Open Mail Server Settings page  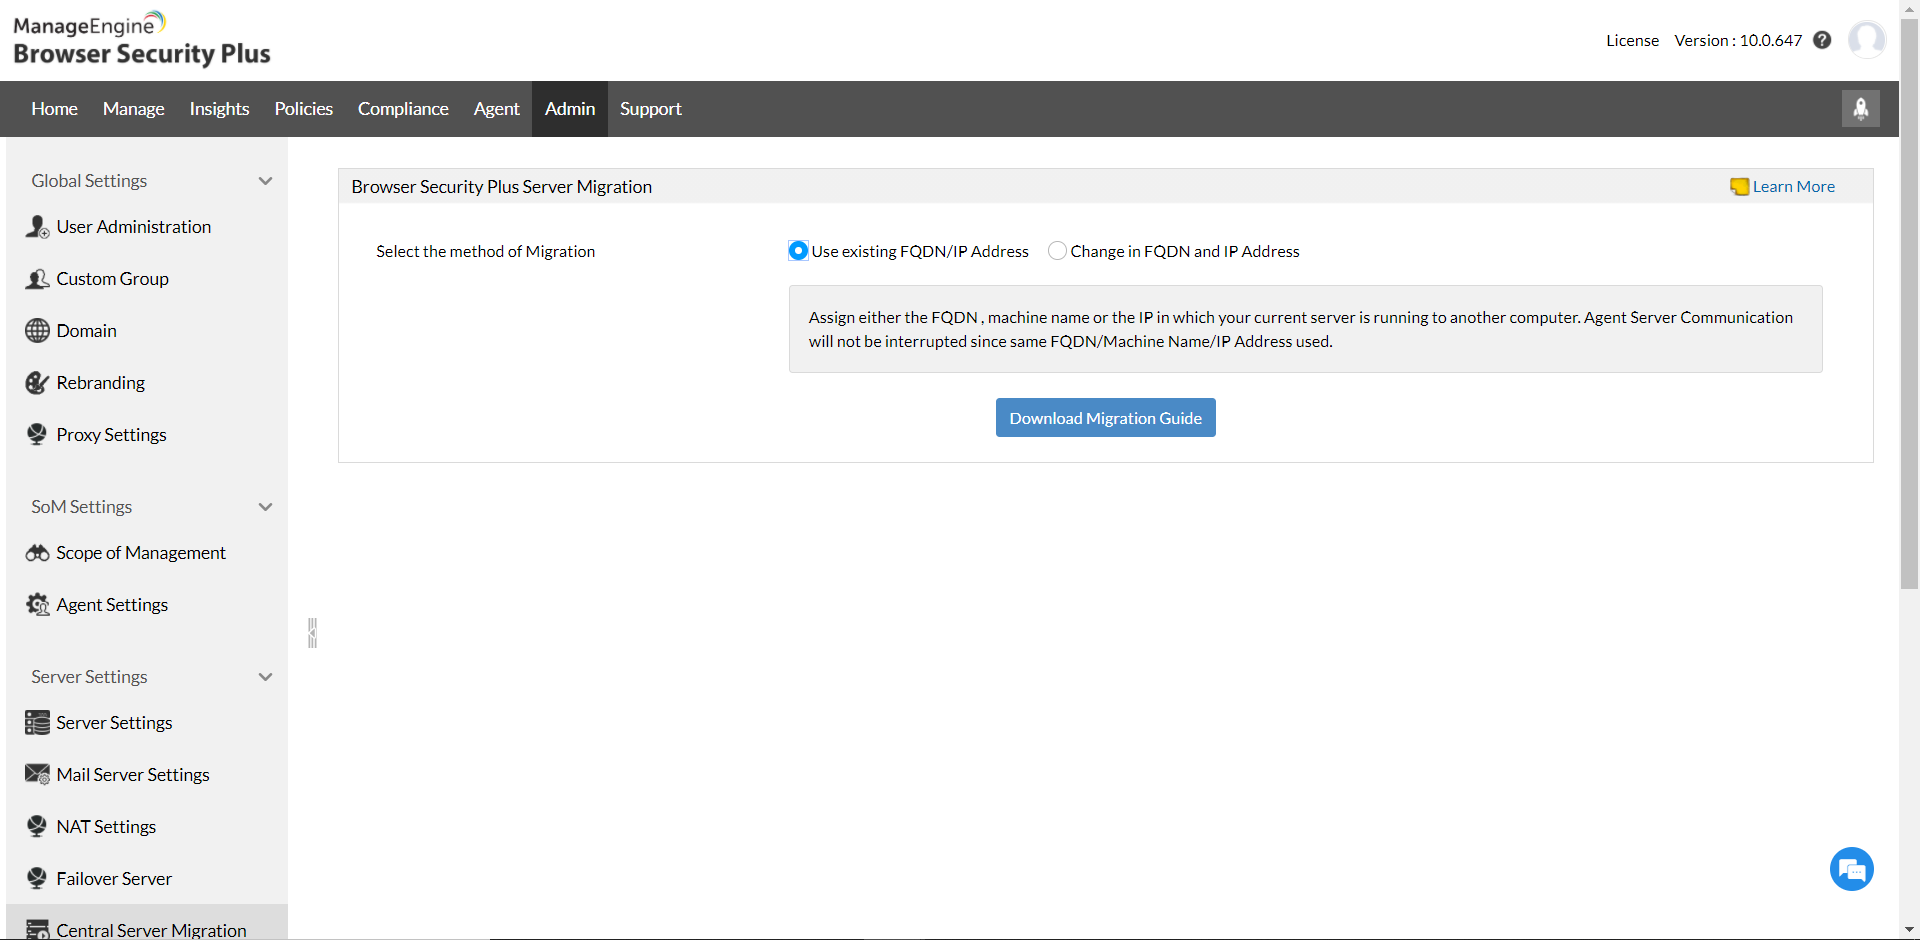pos(133,775)
